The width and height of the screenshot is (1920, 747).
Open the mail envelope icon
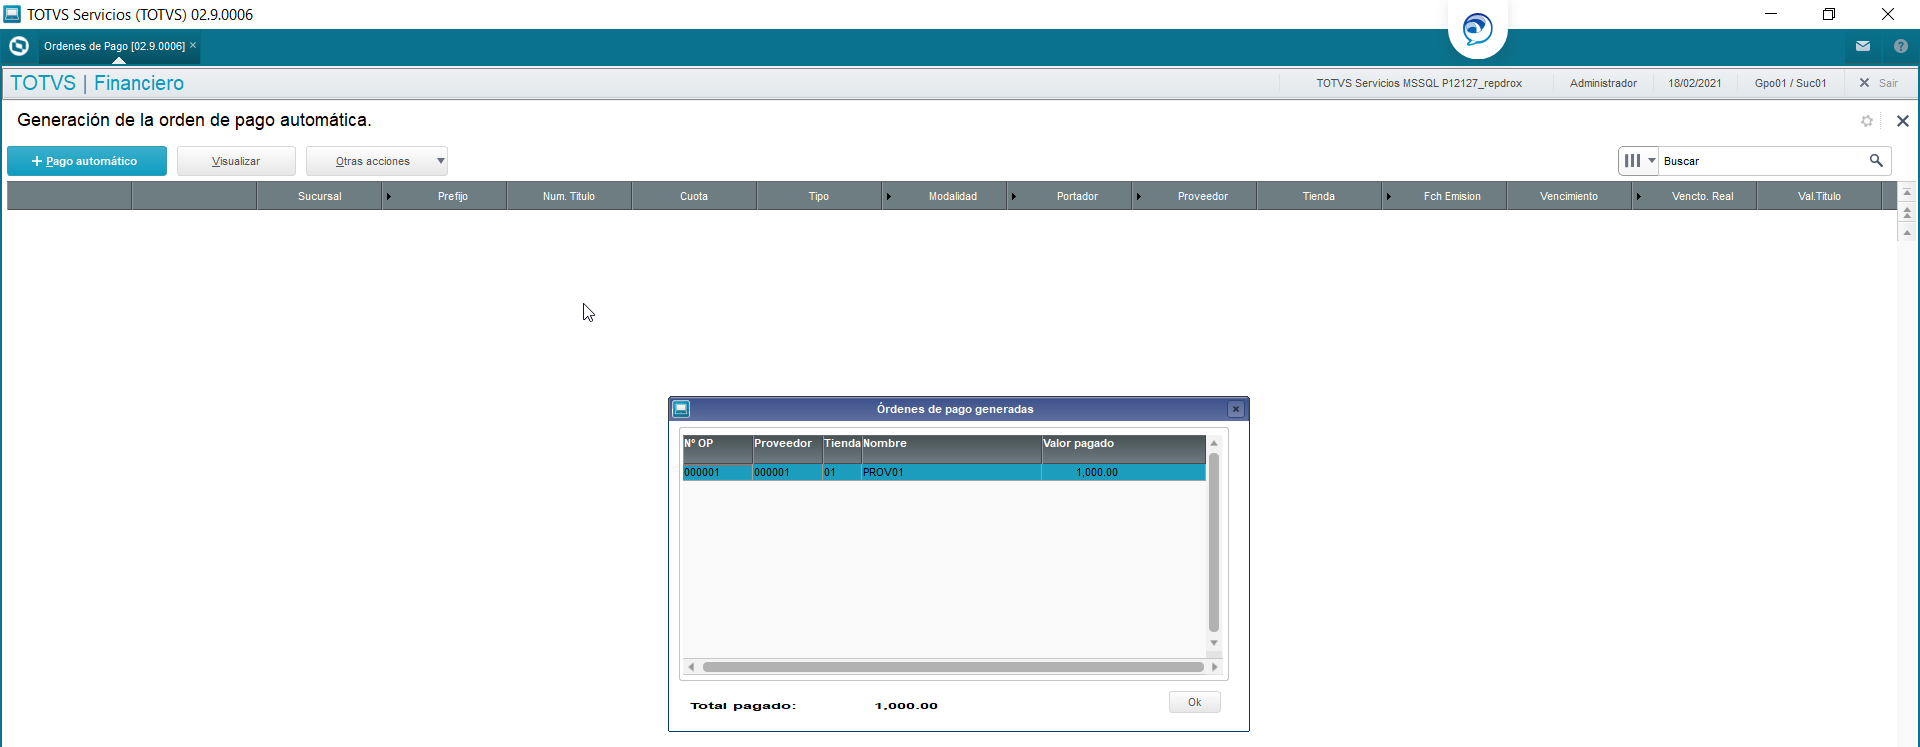[1863, 46]
